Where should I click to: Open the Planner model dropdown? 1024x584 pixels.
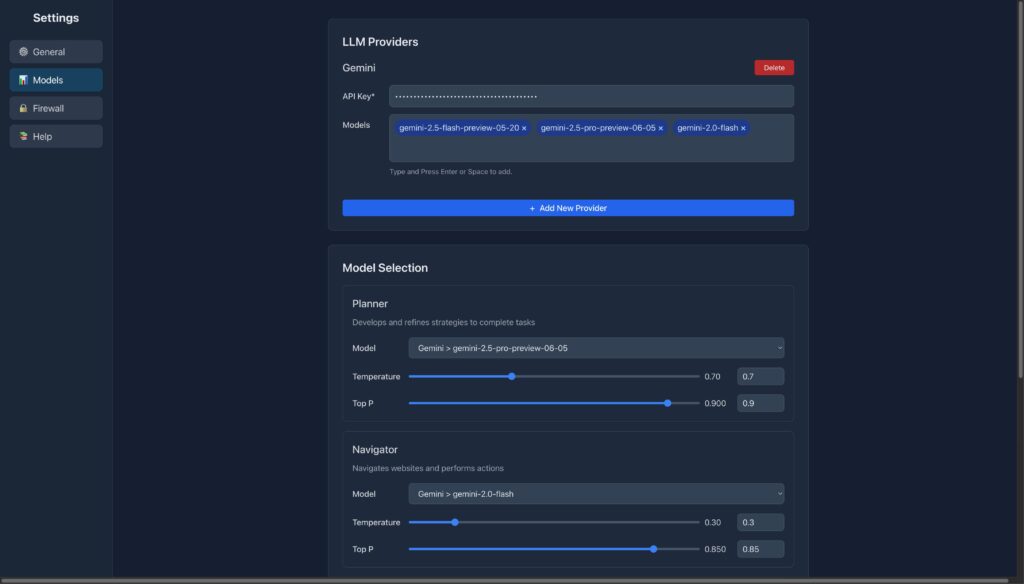pos(595,347)
